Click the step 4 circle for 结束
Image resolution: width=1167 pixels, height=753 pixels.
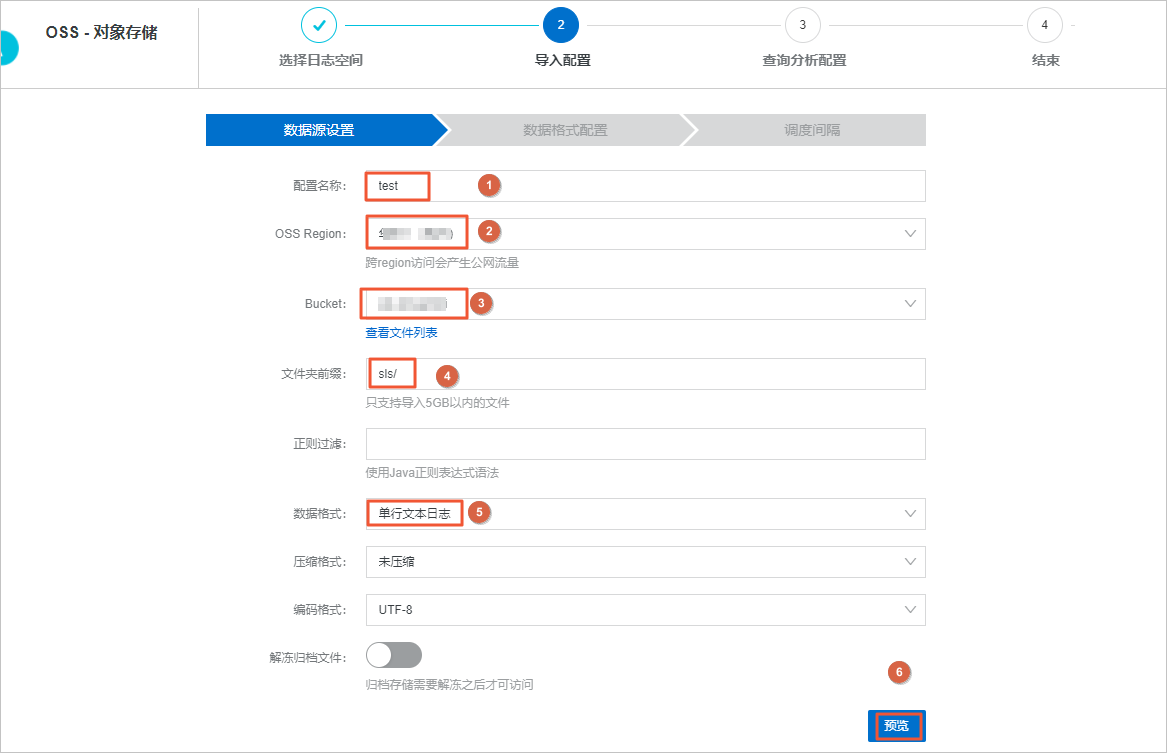pos(1045,25)
